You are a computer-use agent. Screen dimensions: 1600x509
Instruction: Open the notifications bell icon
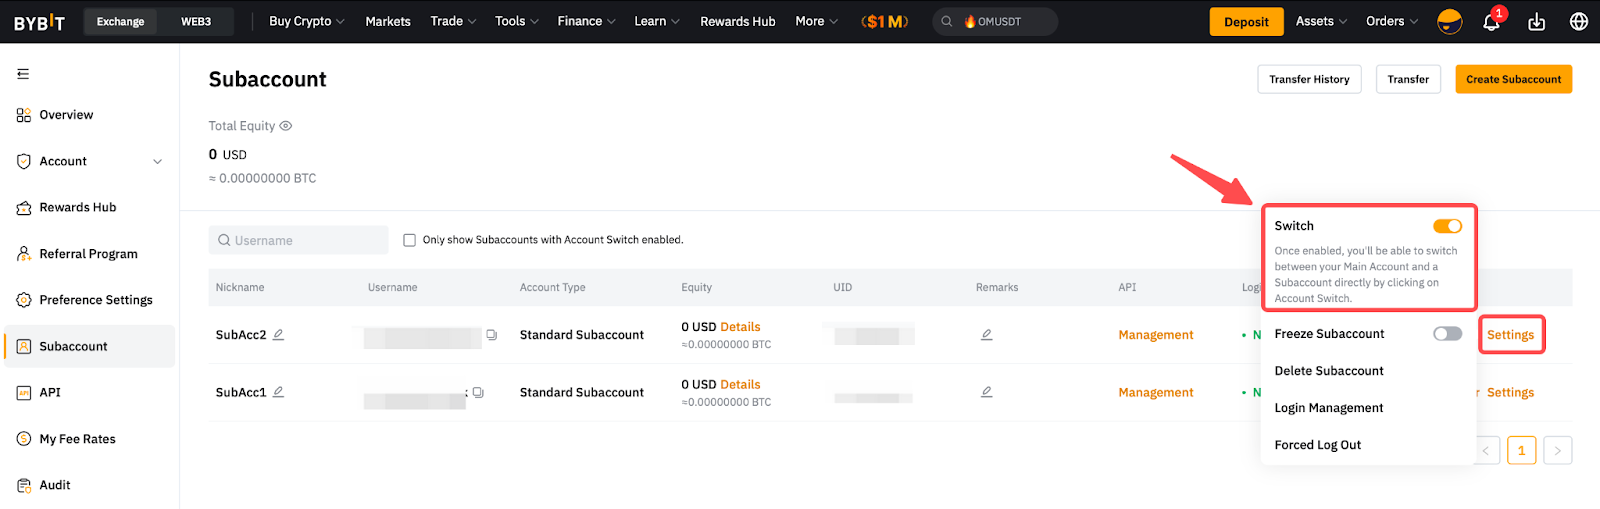(1490, 22)
